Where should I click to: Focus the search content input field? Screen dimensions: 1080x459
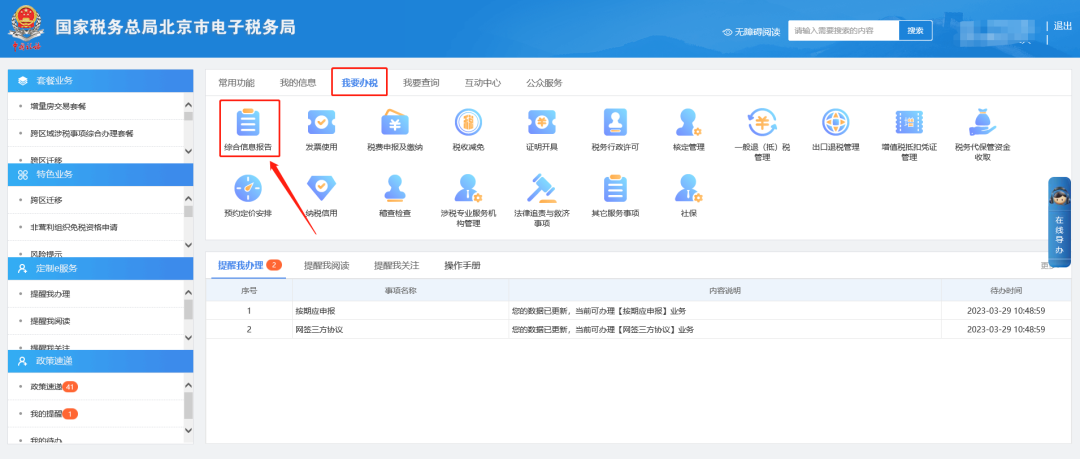coord(844,30)
